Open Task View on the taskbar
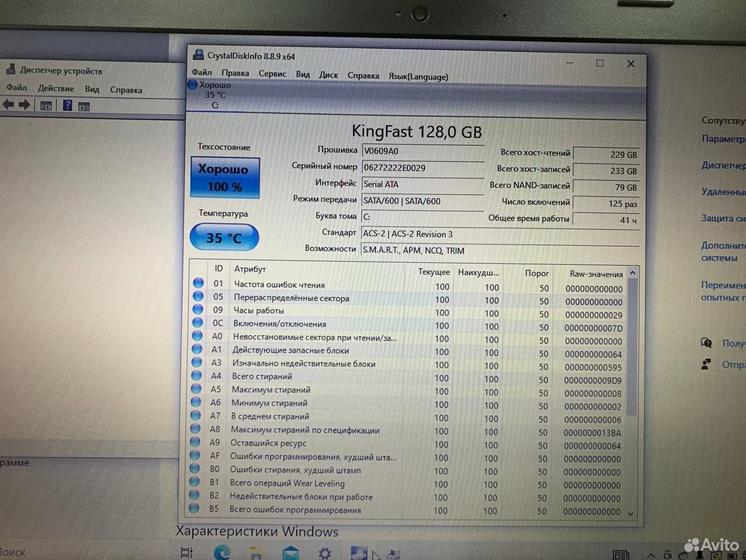This screenshot has height=560, width=746. click(x=186, y=552)
